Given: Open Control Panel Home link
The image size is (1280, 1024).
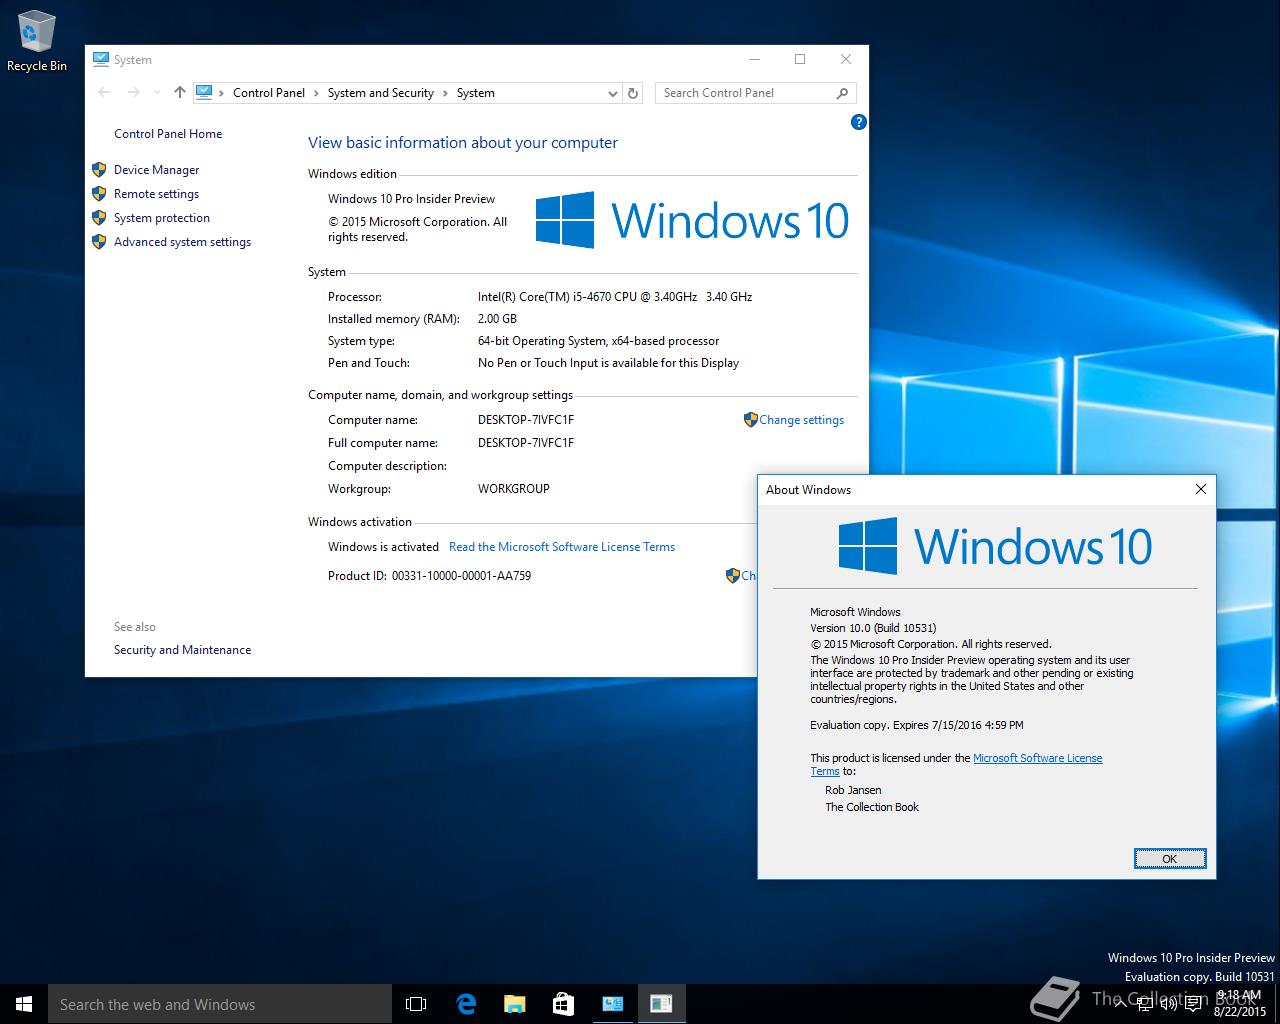Looking at the screenshot, I should (168, 134).
